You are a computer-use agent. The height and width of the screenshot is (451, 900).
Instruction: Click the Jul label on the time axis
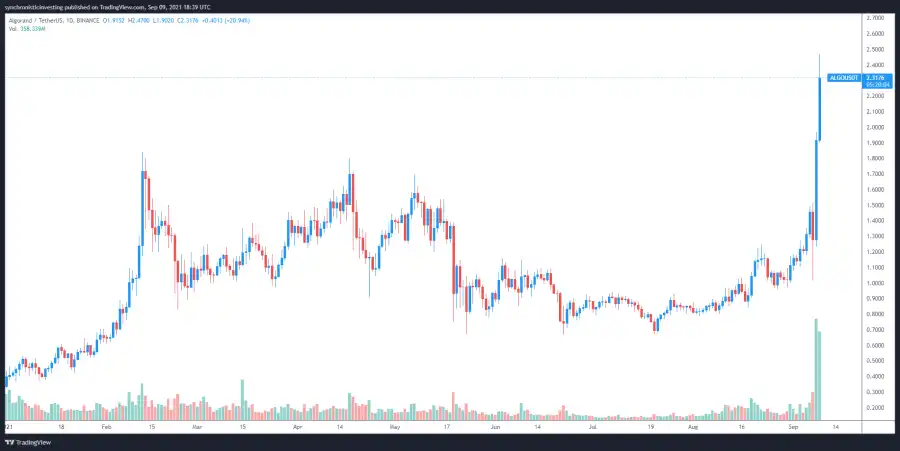(x=593, y=427)
